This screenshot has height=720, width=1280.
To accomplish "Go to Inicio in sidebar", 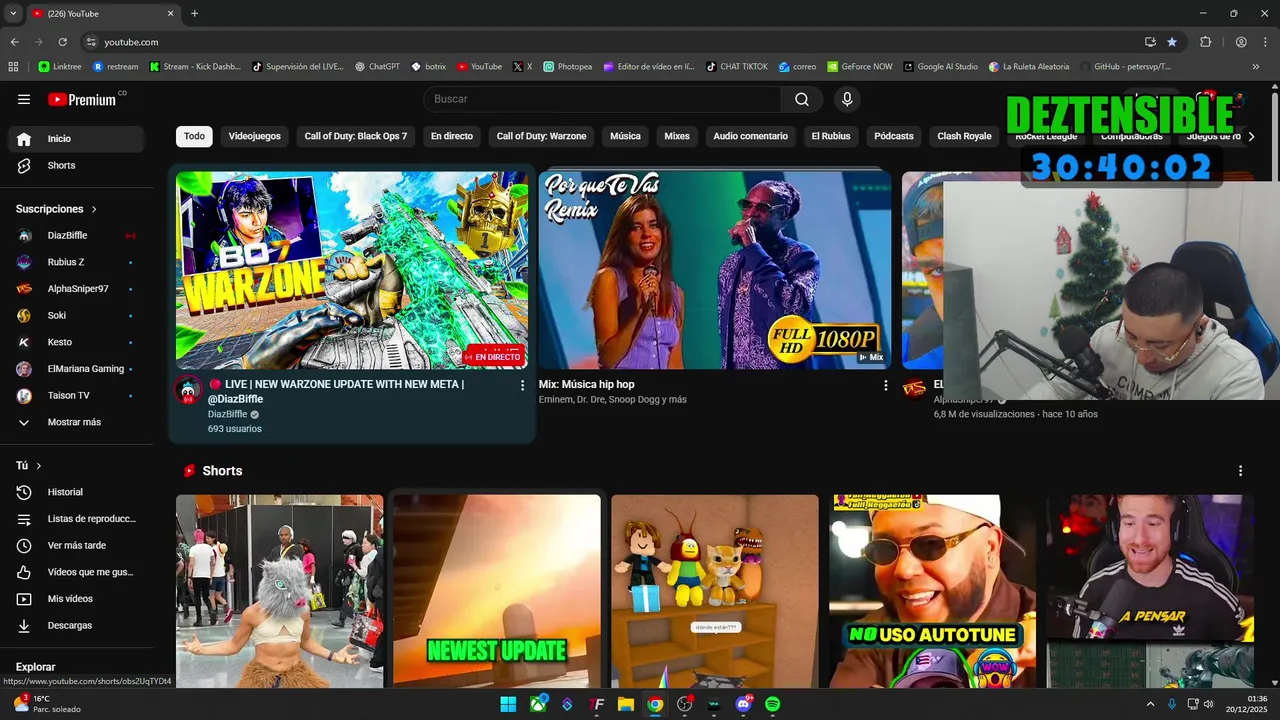I will pyautogui.click(x=76, y=139).
